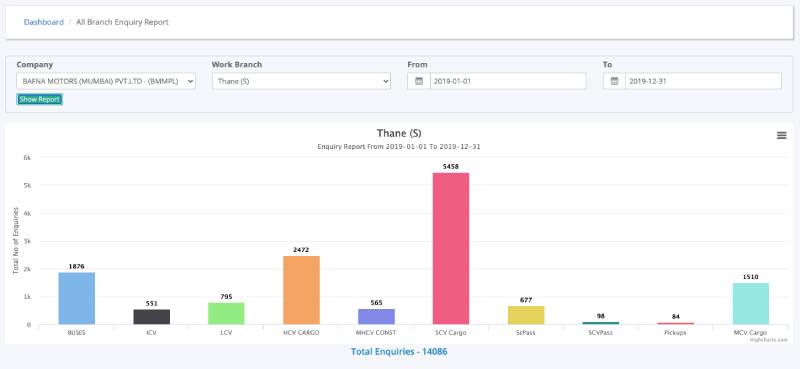Click the ScPass axis label
This screenshot has width=800, height=369.
[526, 332]
